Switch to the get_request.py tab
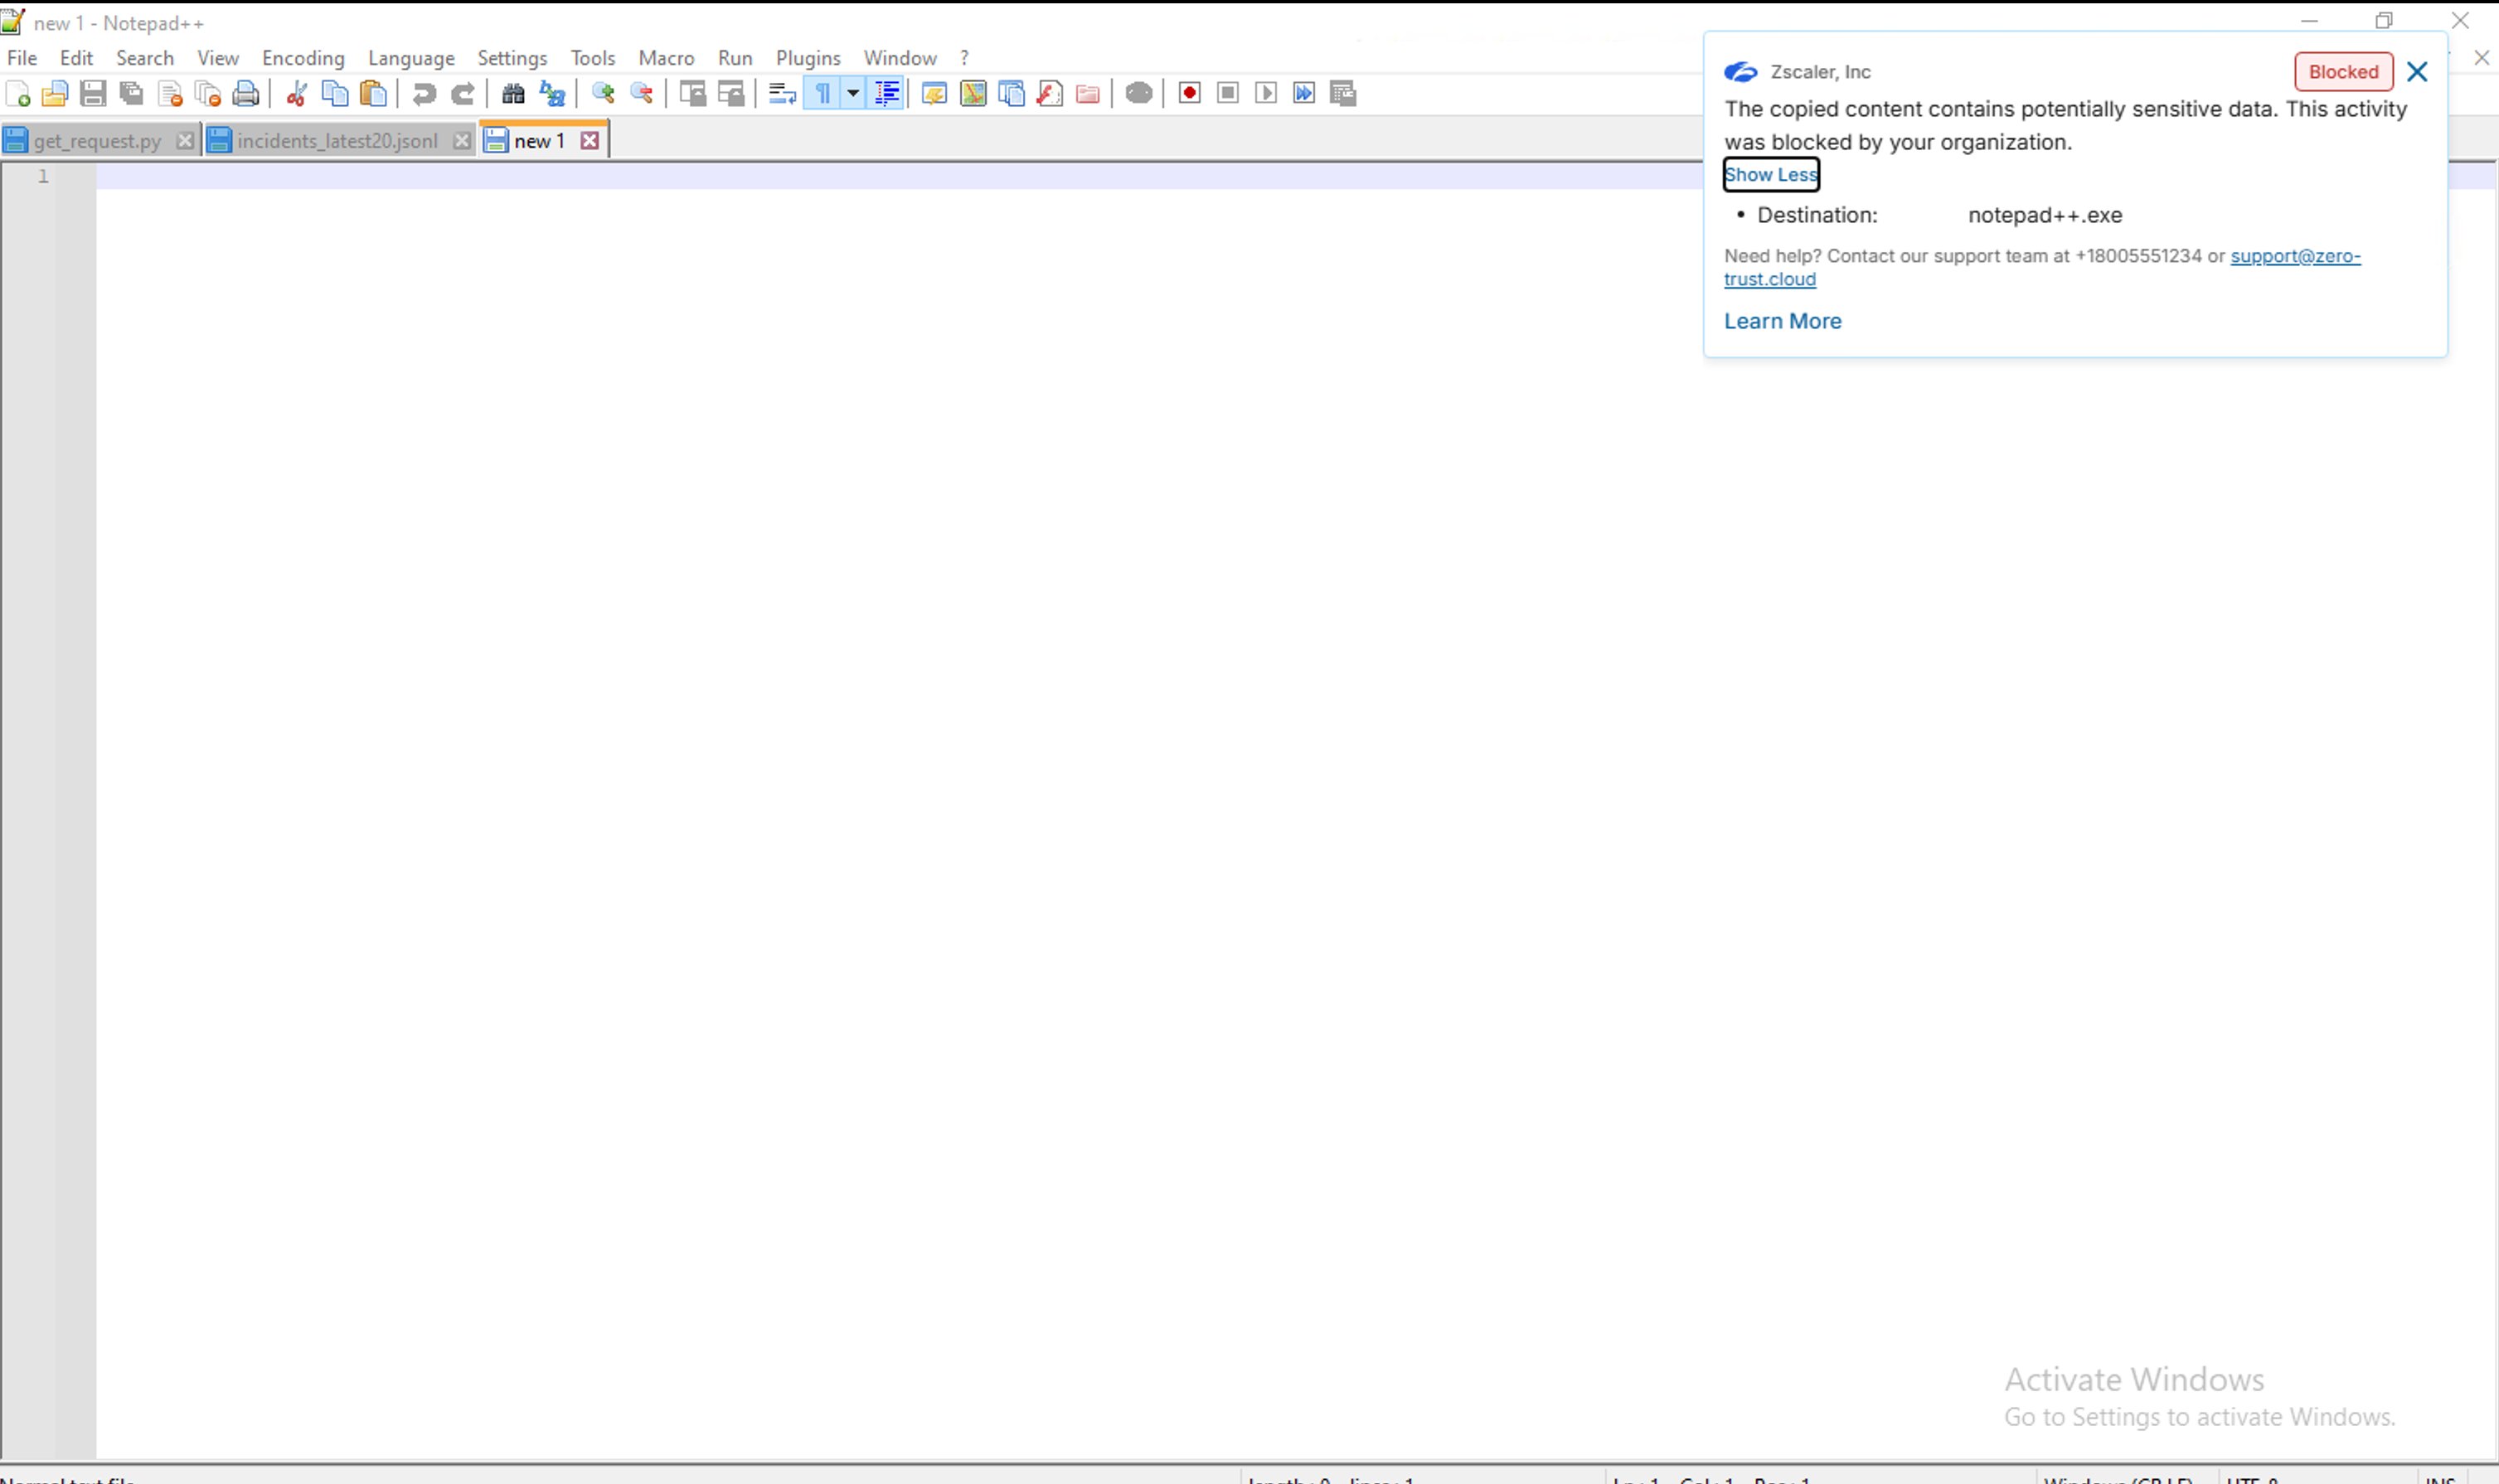 (97, 141)
